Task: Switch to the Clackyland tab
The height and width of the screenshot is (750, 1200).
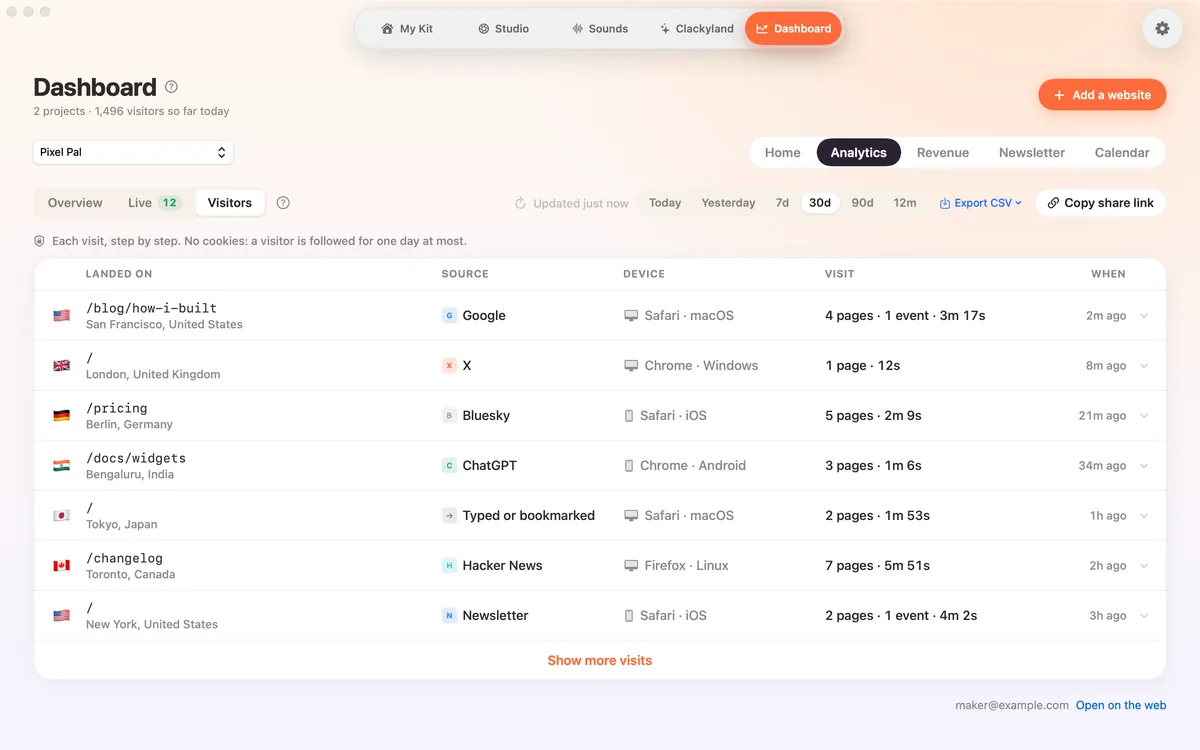Action: tap(696, 29)
